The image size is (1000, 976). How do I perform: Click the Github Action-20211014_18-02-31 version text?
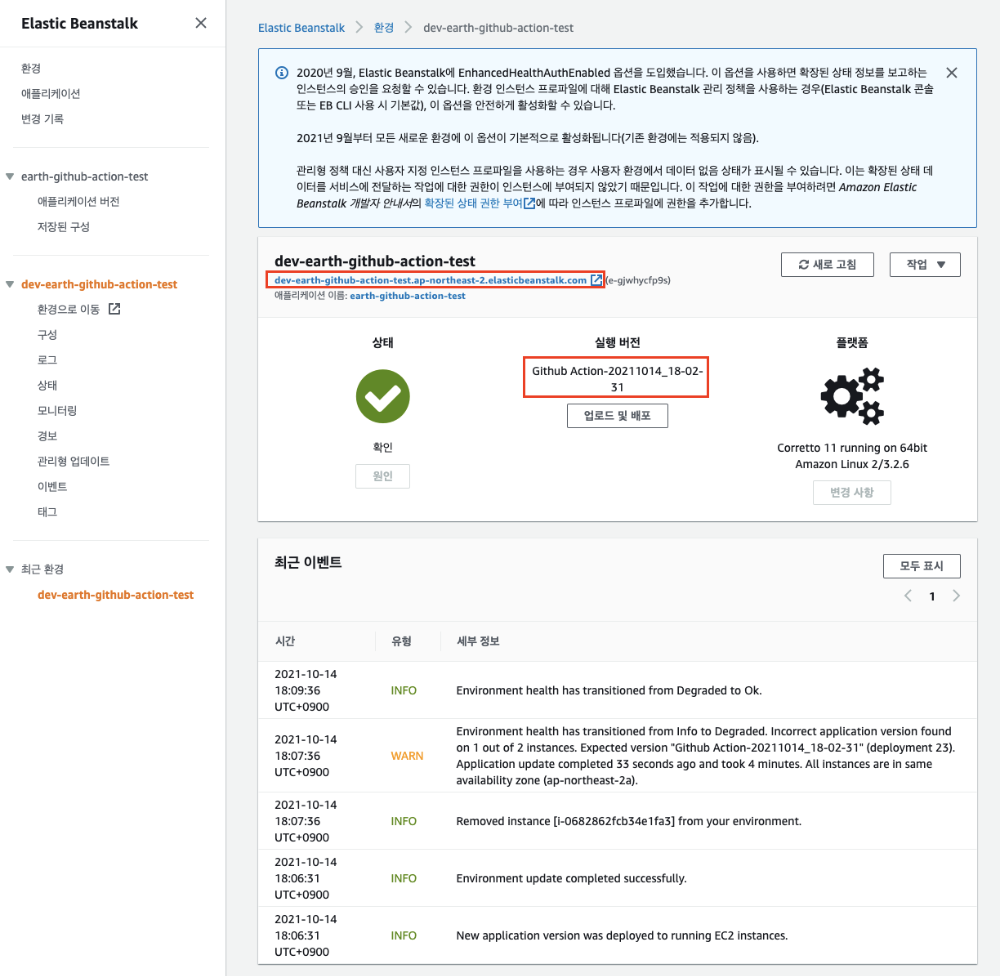pos(617,379)
